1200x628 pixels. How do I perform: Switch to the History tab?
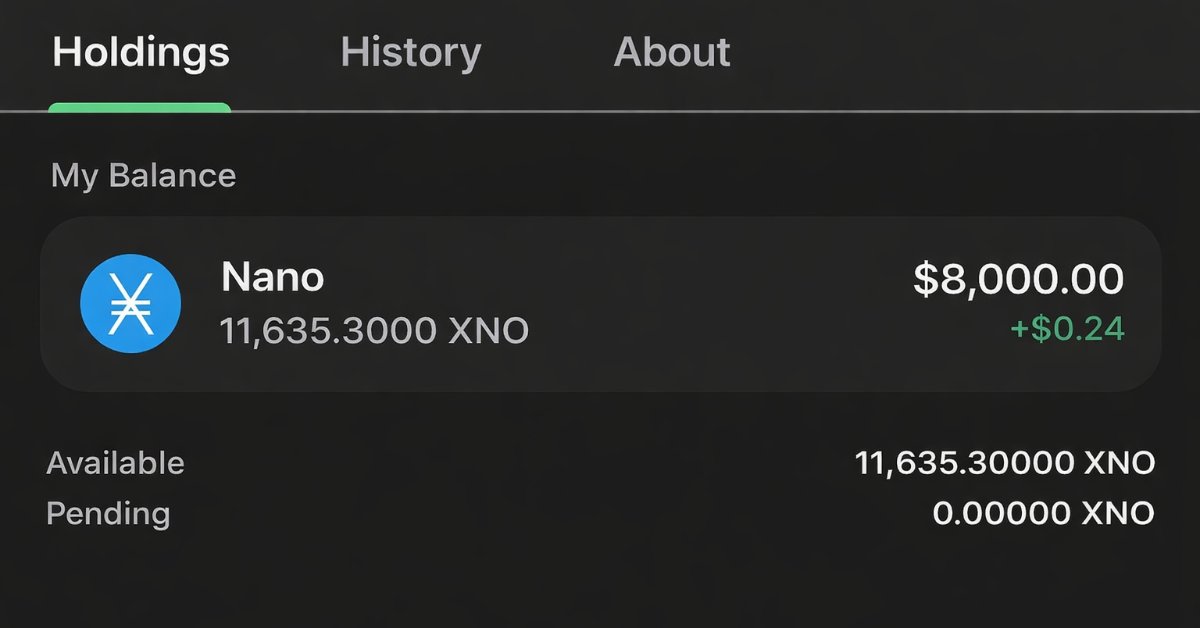click(x=410, y=52)
